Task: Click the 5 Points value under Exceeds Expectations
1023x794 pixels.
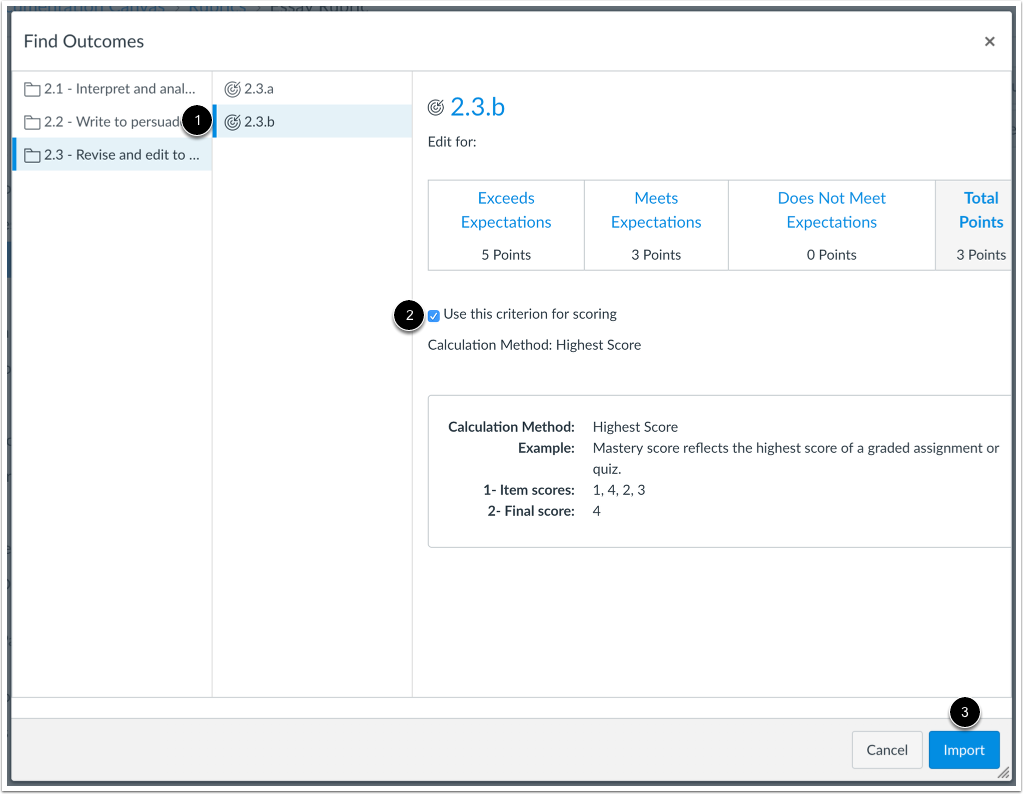Action: (x=506, y=255)
